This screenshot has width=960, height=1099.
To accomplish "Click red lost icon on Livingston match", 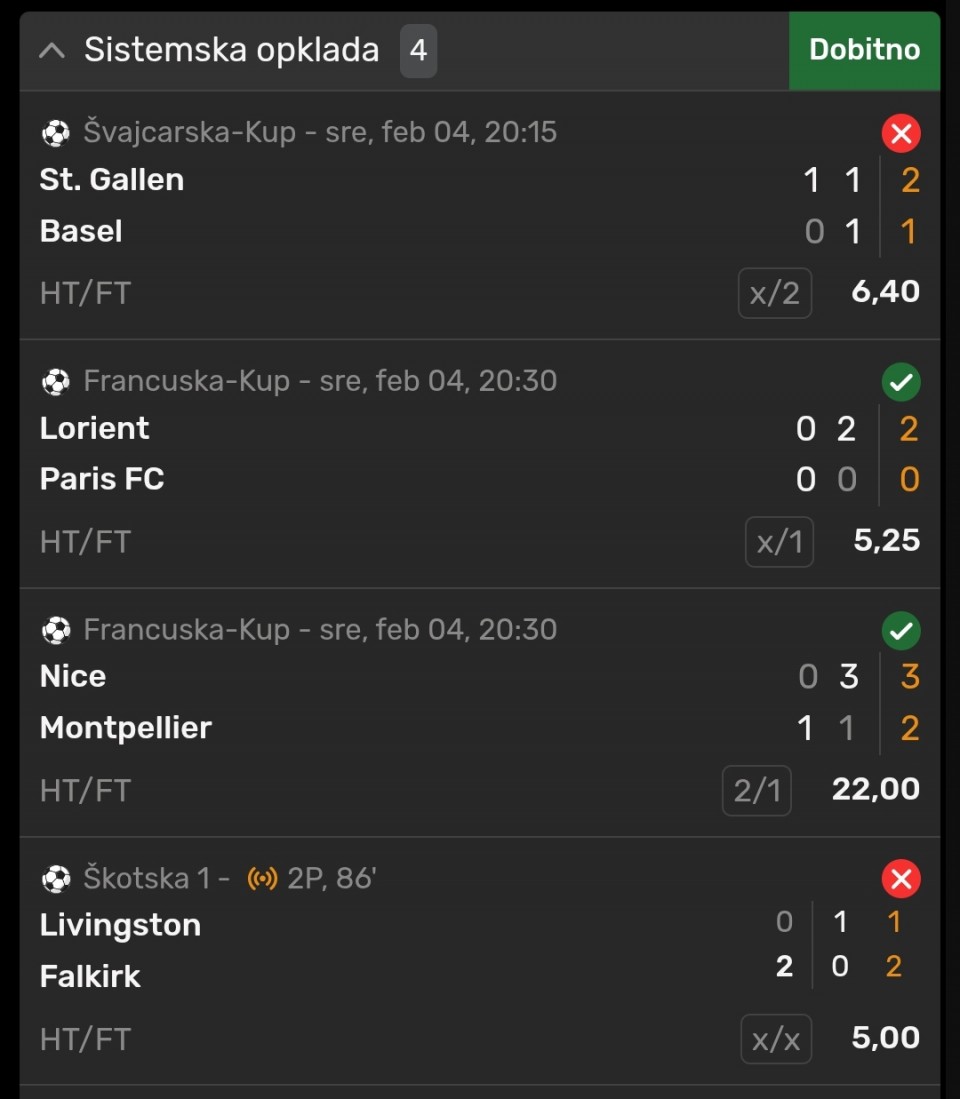I will (901, 879).
